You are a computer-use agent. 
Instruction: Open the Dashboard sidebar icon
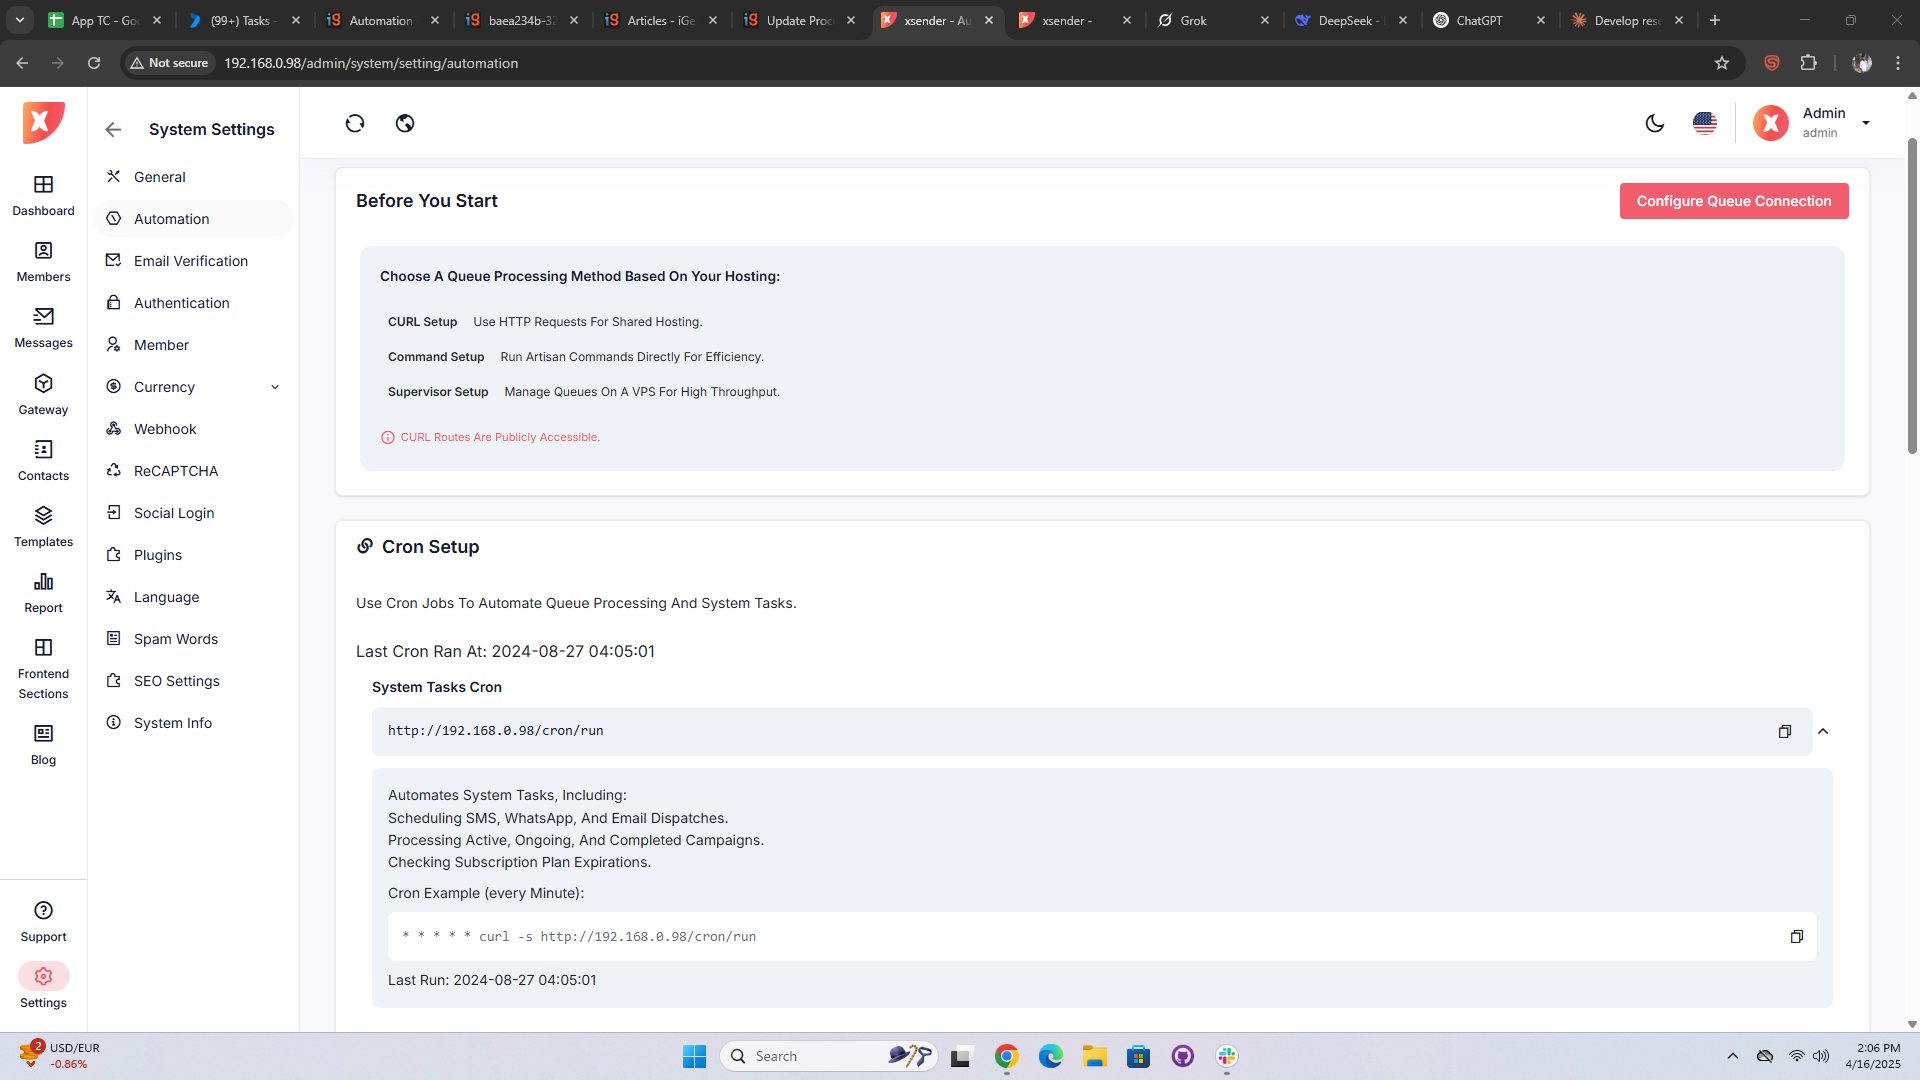click(x=43, y=185)
